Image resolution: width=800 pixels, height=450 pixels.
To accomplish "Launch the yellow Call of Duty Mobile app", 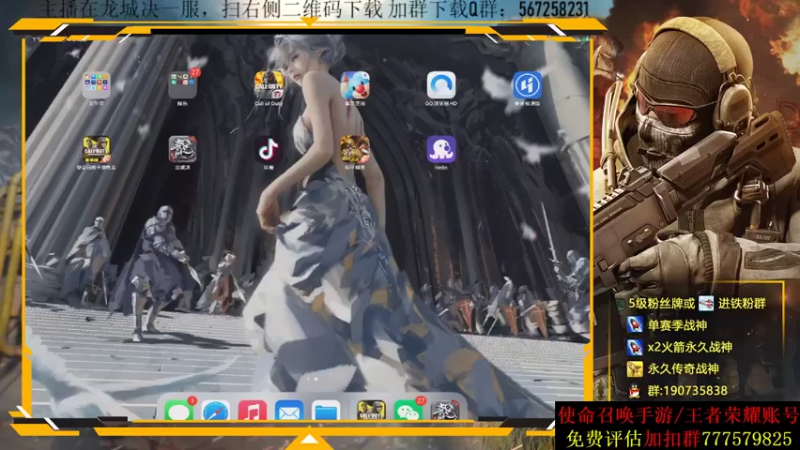I will [96, 149].
